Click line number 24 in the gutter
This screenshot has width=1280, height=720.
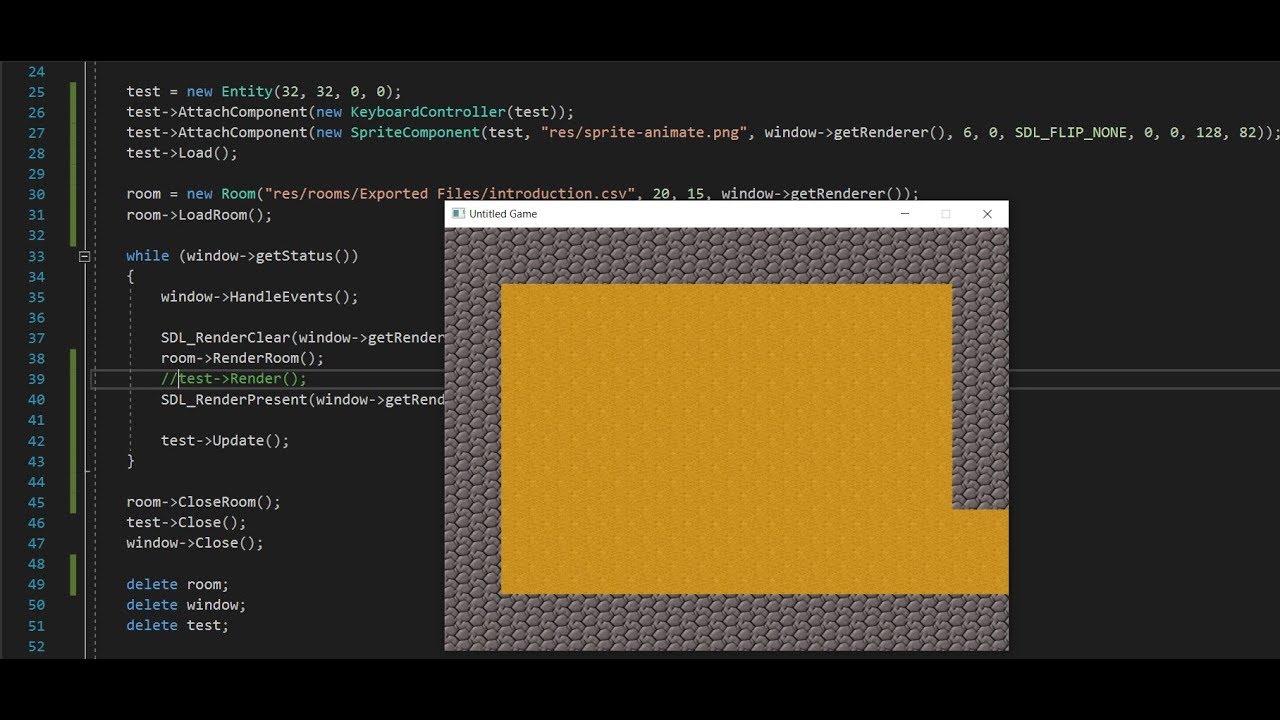point(36,71)
